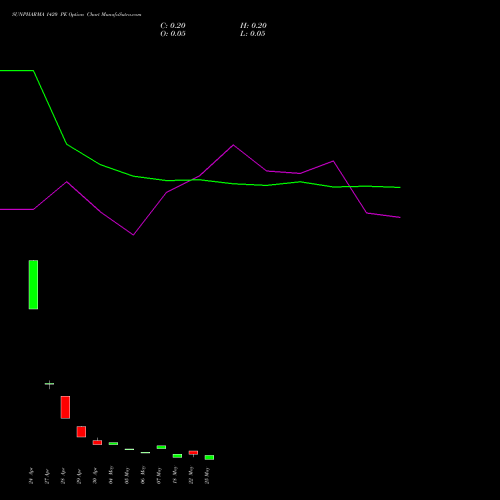
Task: Click the open value O: 0.05
Action: (173, 34)
